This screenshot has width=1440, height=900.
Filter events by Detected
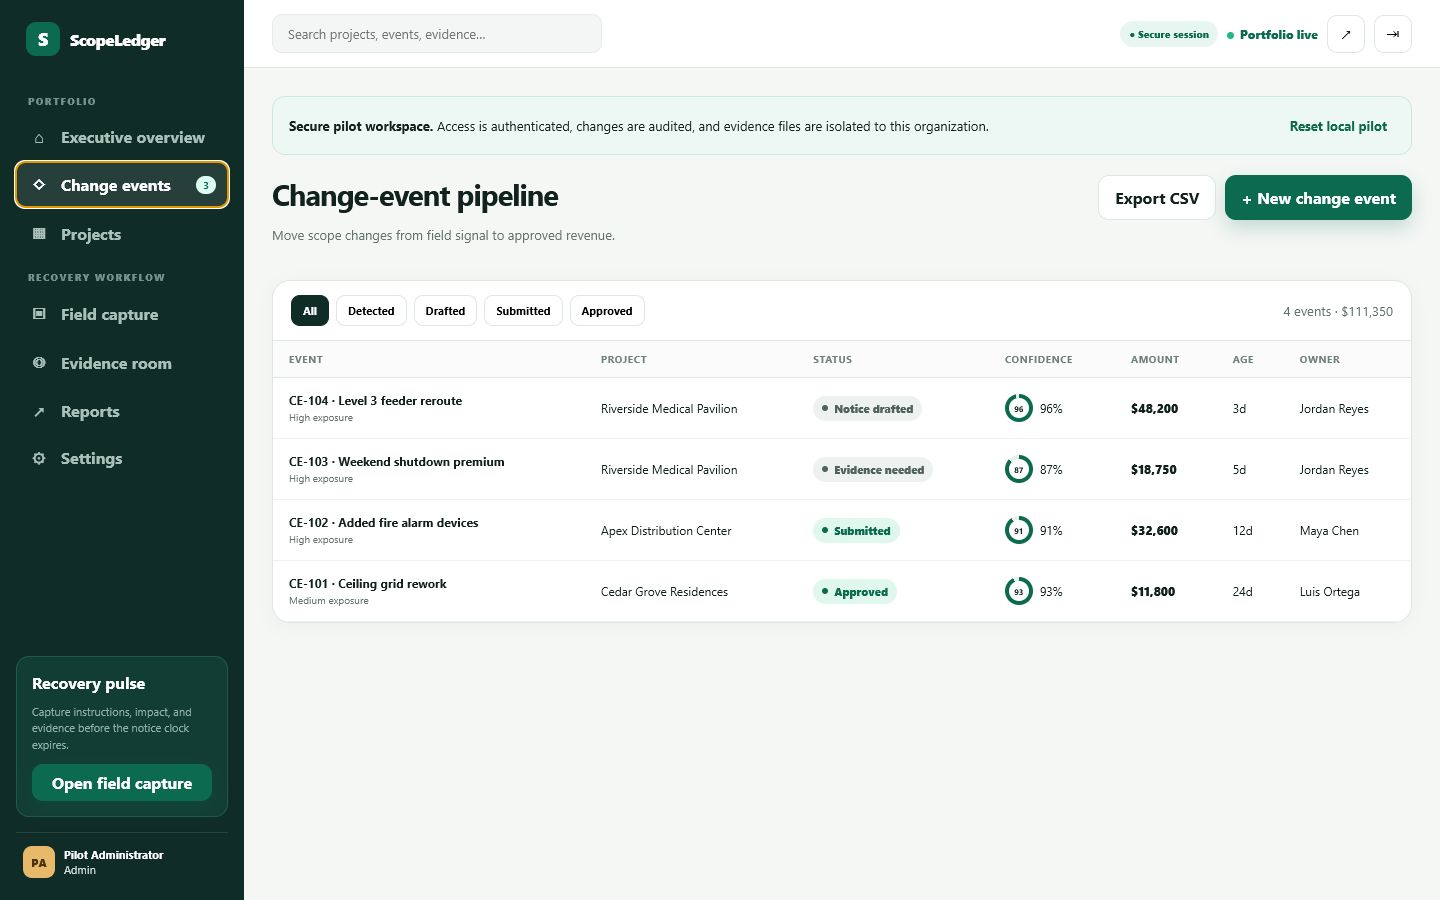coord(371,311)
